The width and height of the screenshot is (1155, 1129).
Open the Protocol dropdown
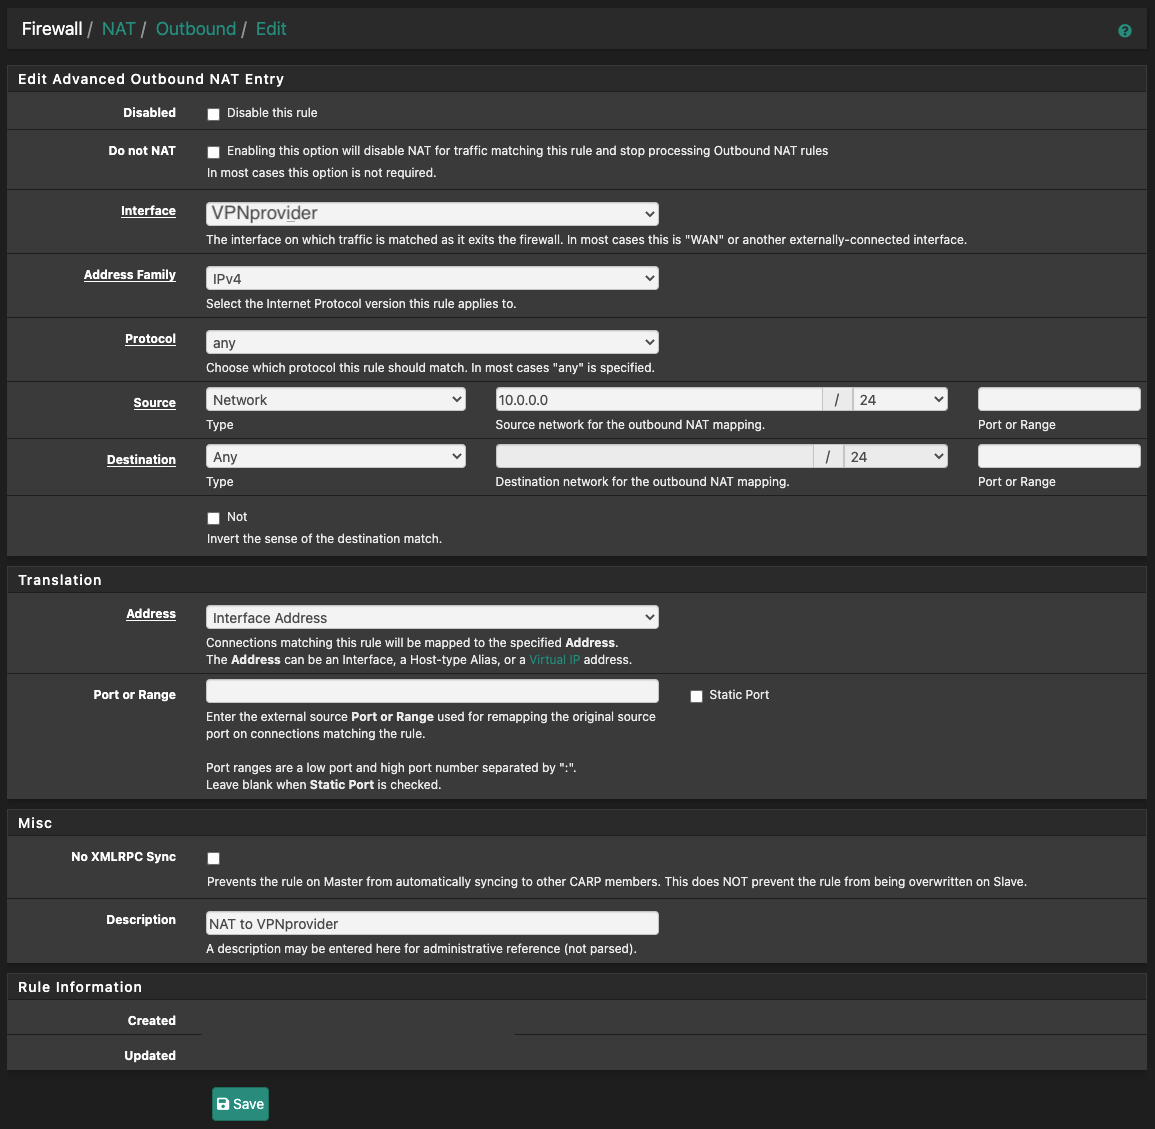click(432, 343)
